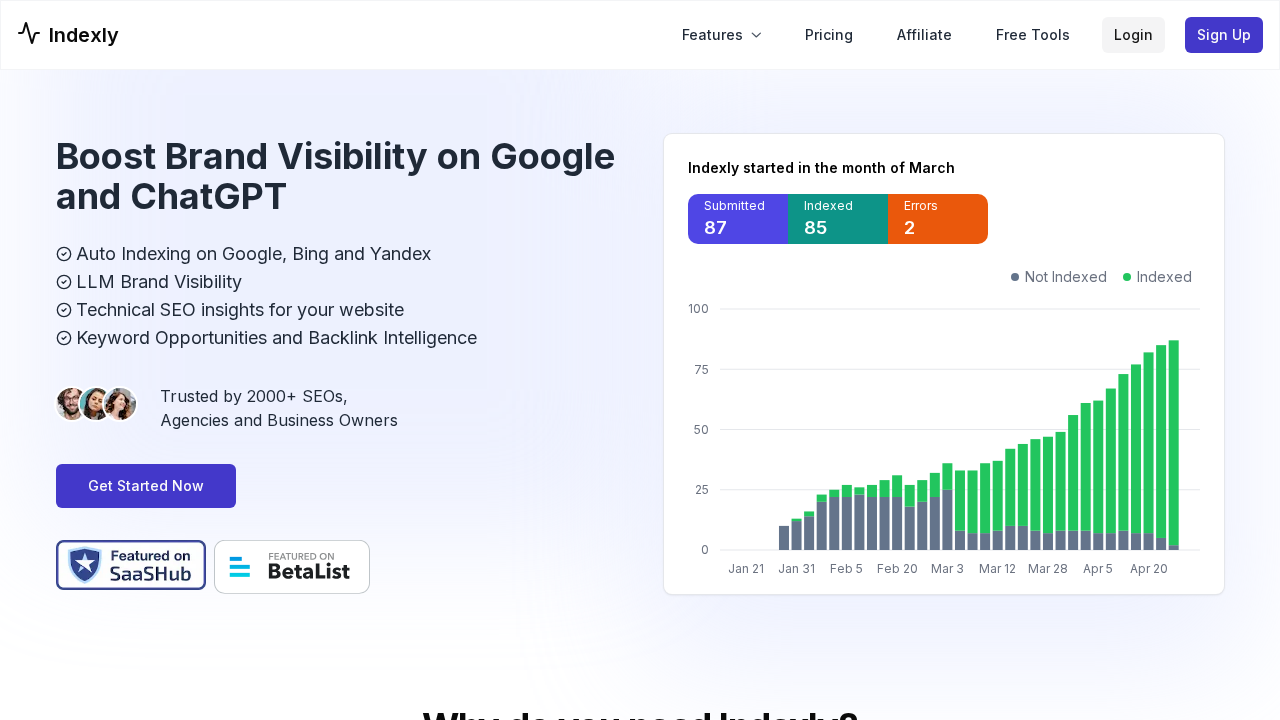
Task: Select the Submitted stat segment
Action: tap(738, 218)
